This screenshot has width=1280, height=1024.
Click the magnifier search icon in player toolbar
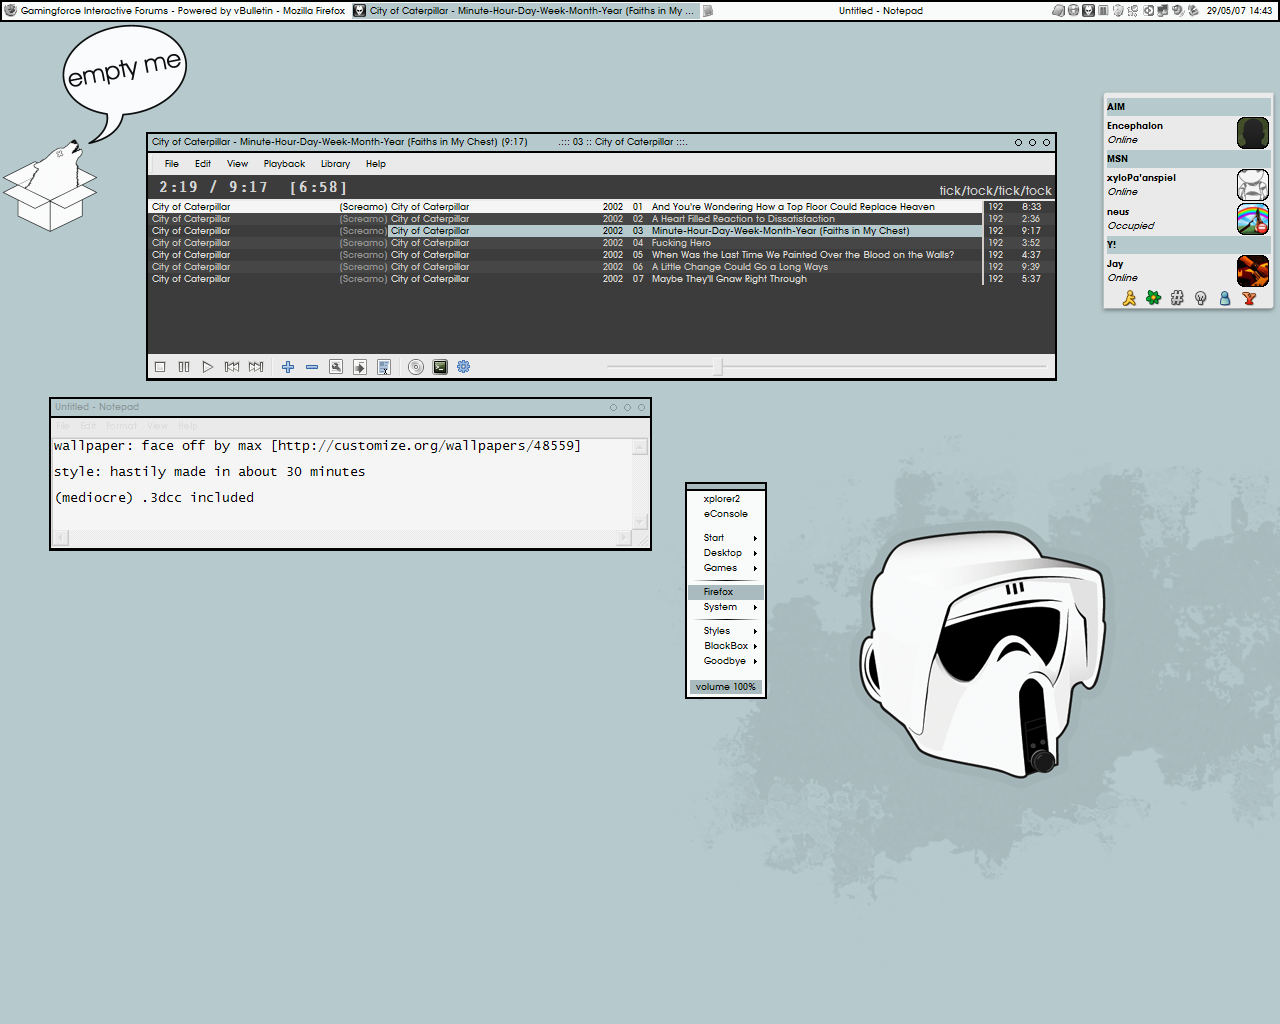(336, 367)
